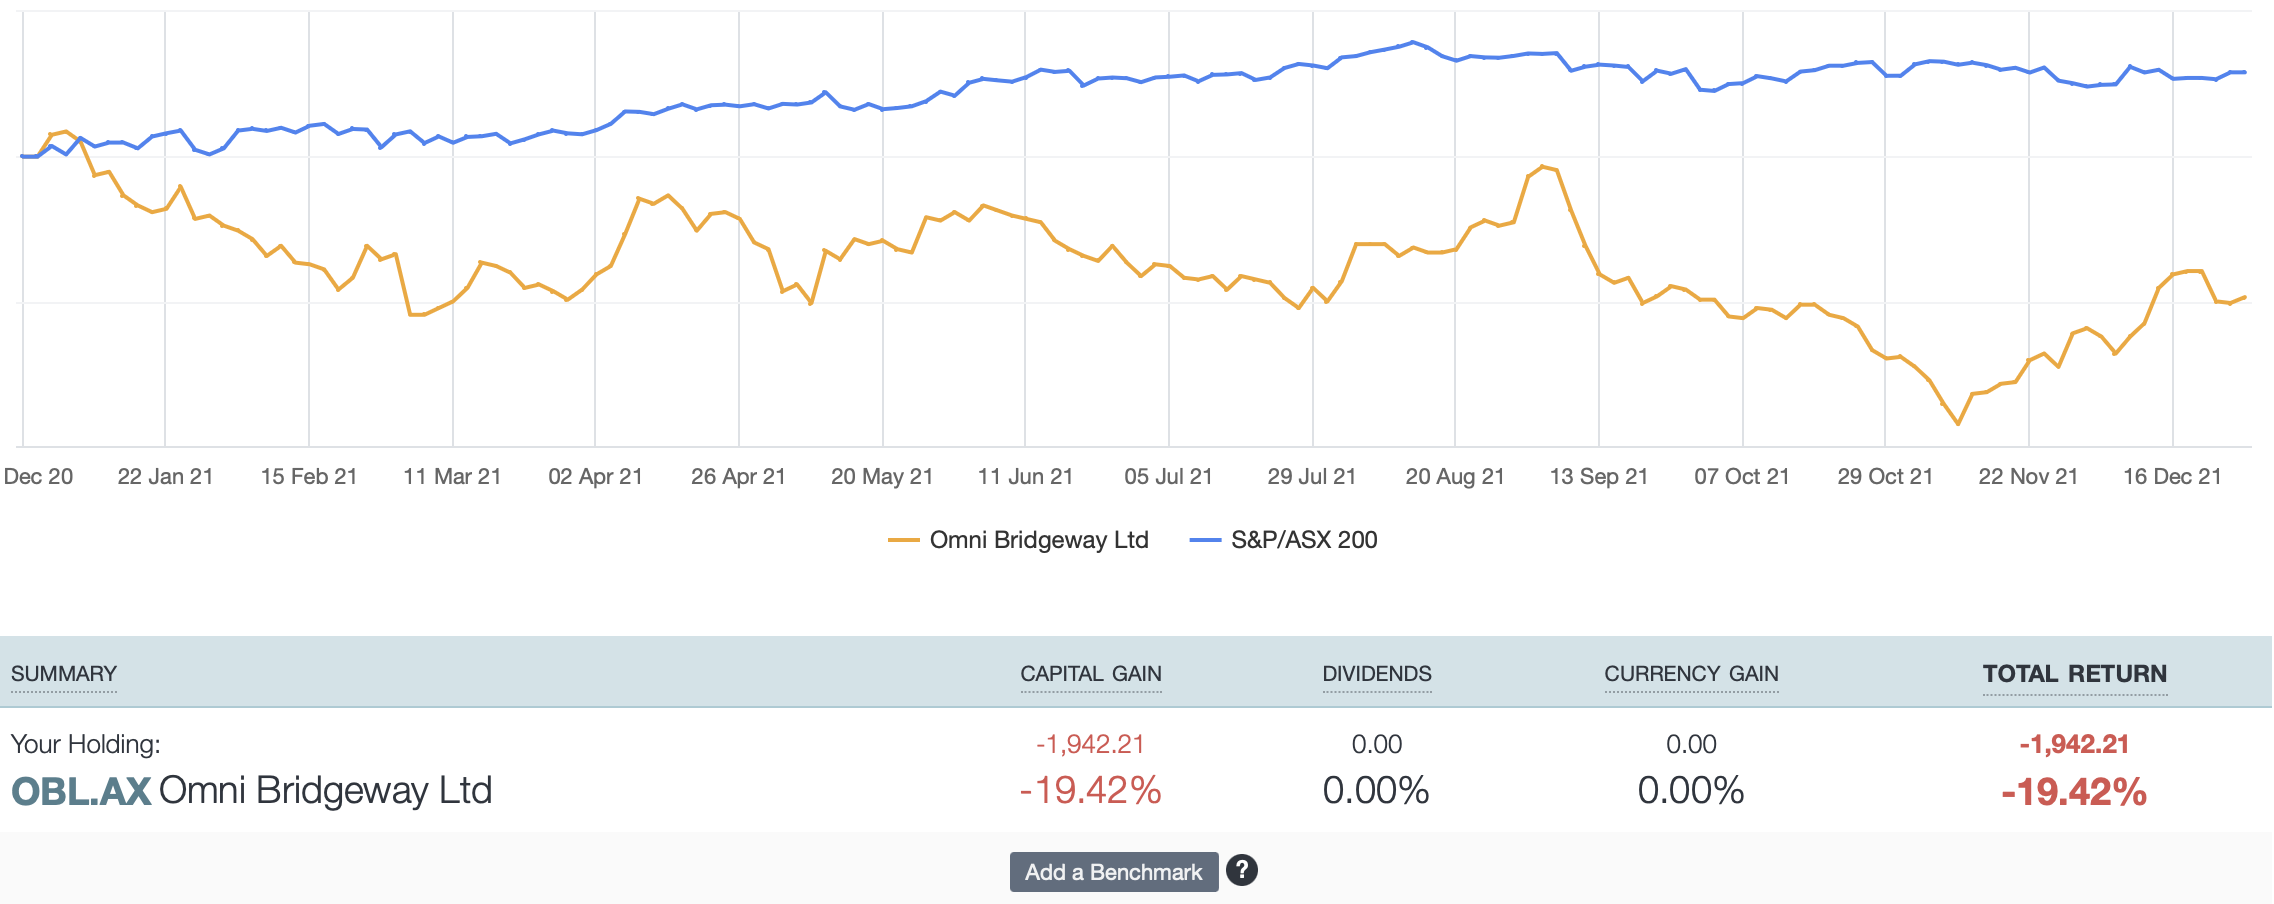This screenshot has height=904, width=2274.
Task: Click the CURRENCY GAIN header
Action: 1691,674
